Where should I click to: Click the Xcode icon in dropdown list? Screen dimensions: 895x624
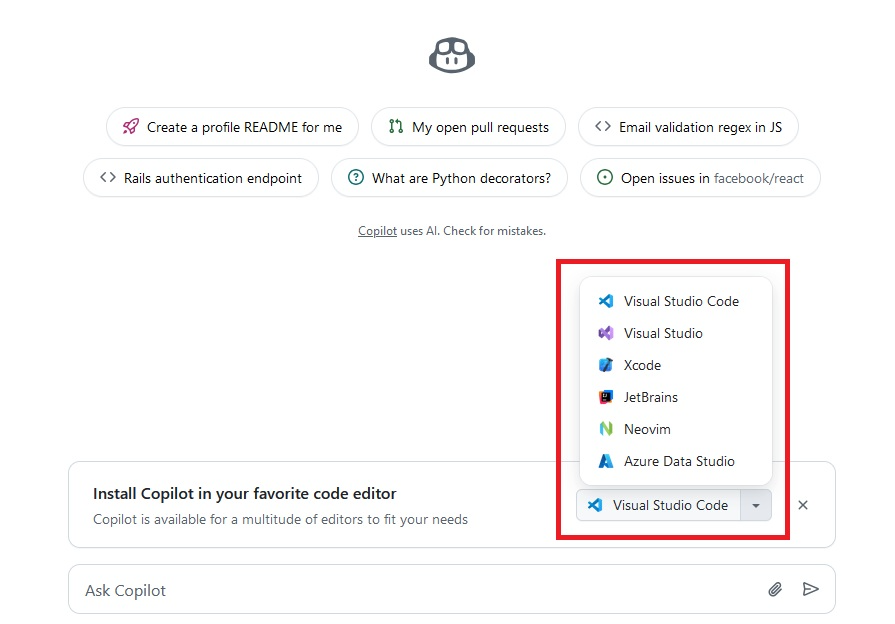click(x=605, y=365)
